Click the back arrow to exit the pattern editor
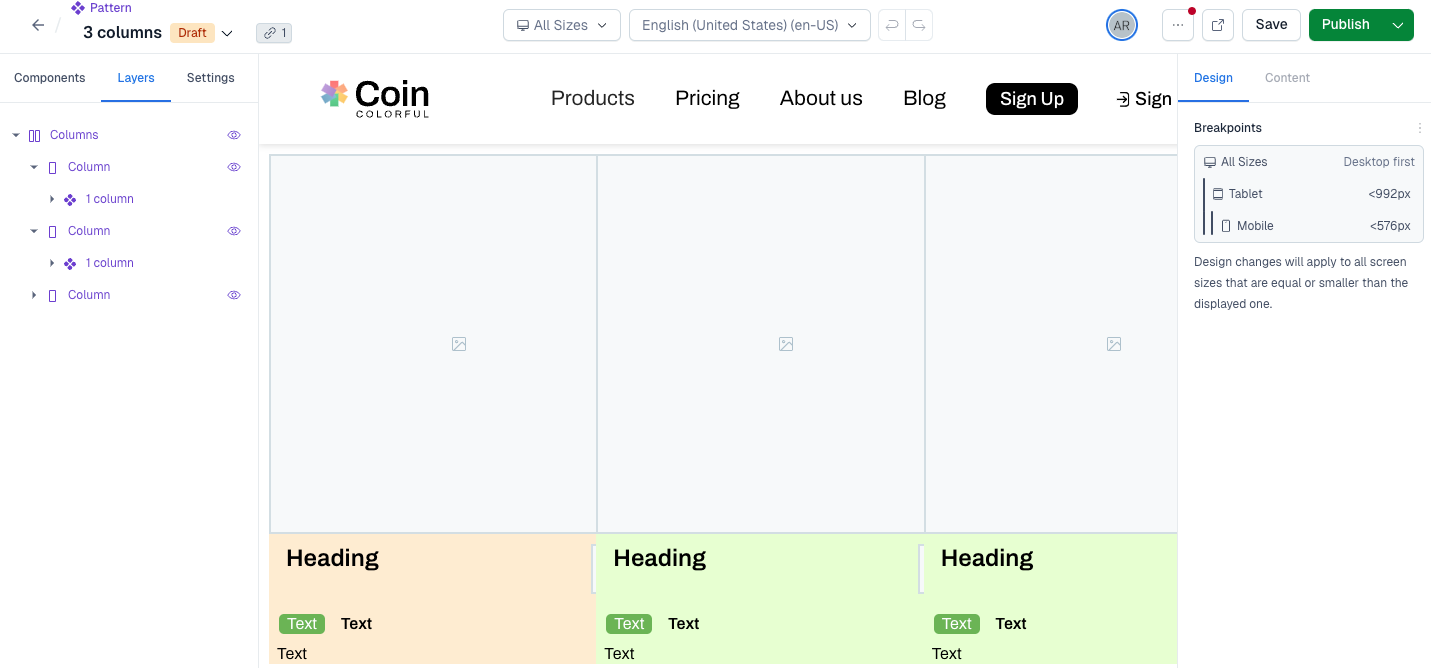Image resolution: width=1431 pixels, height=668 pixels. point(38,25)
